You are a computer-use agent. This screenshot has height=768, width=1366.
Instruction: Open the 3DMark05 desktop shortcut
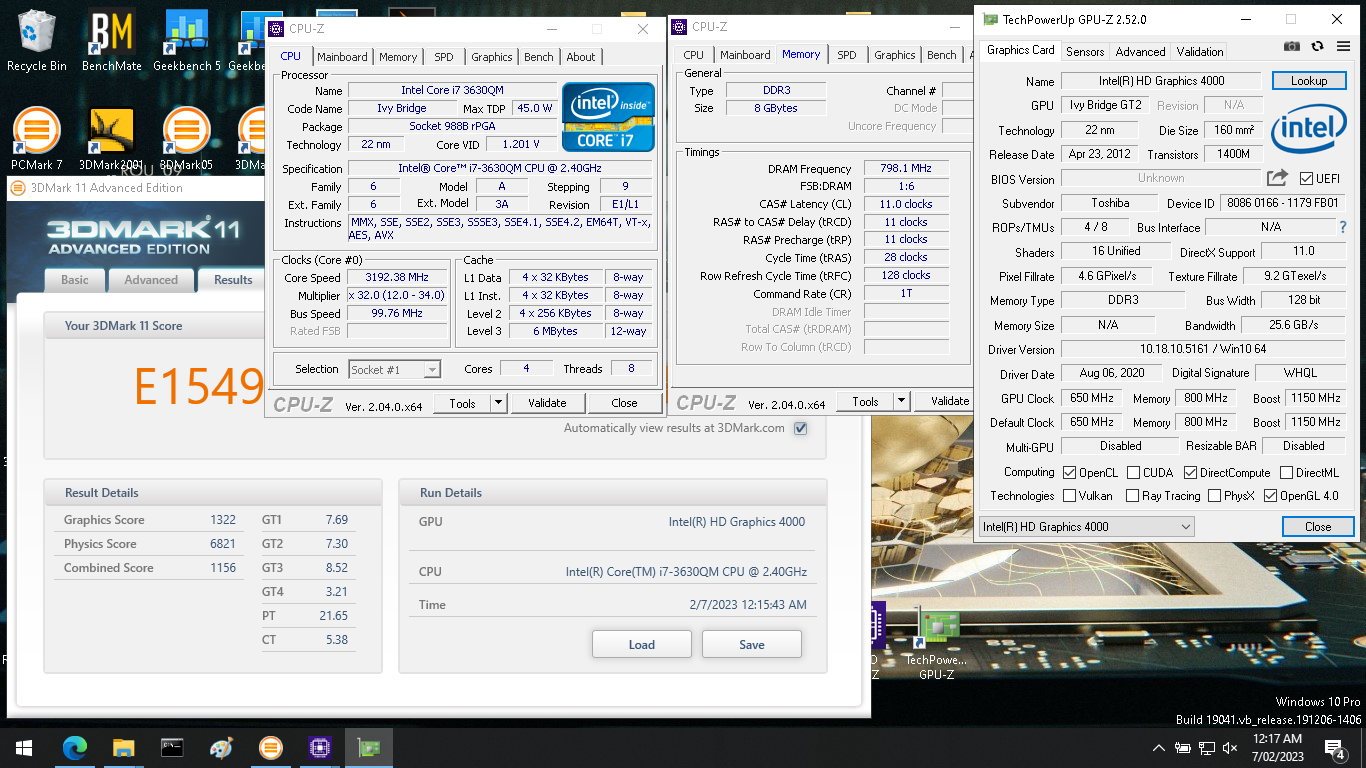[x=186, y=140]
